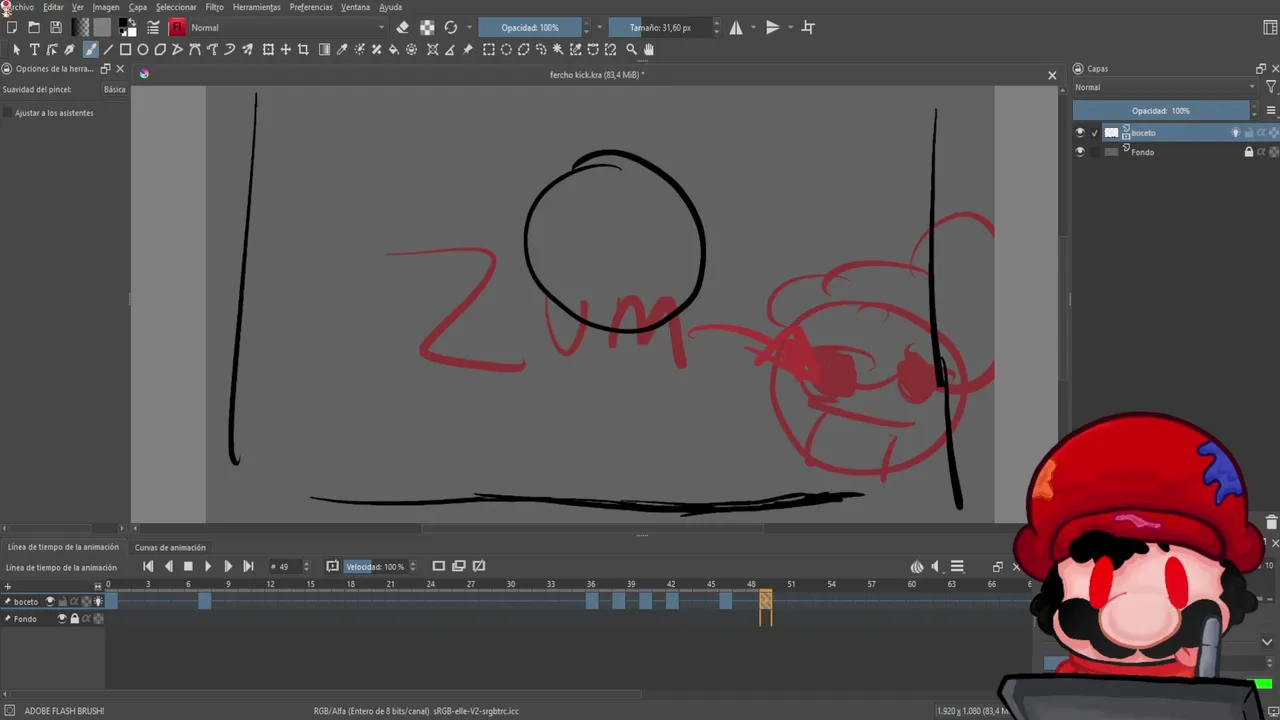Open the Preferencias menu

pos(311,7)
